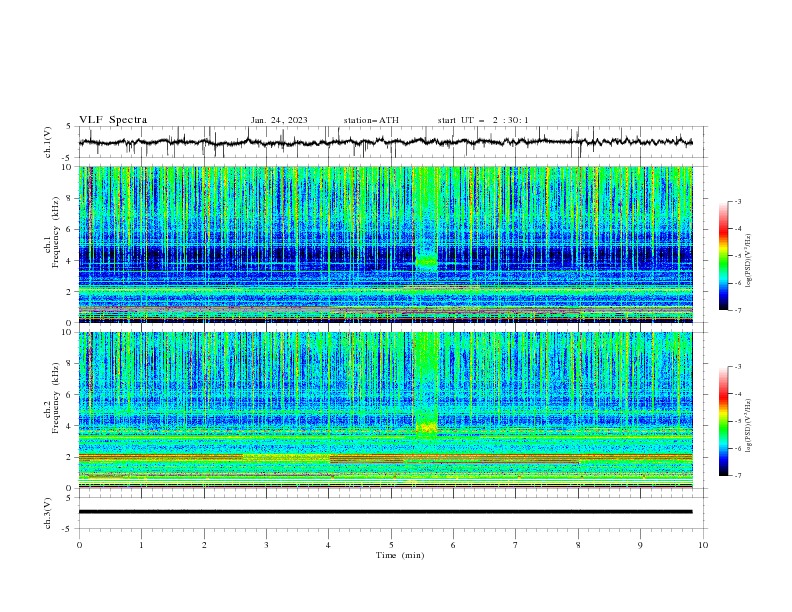792x612 pixels.
Task: Click the time axis tick label "4"
Action: [x=328, y=545]
